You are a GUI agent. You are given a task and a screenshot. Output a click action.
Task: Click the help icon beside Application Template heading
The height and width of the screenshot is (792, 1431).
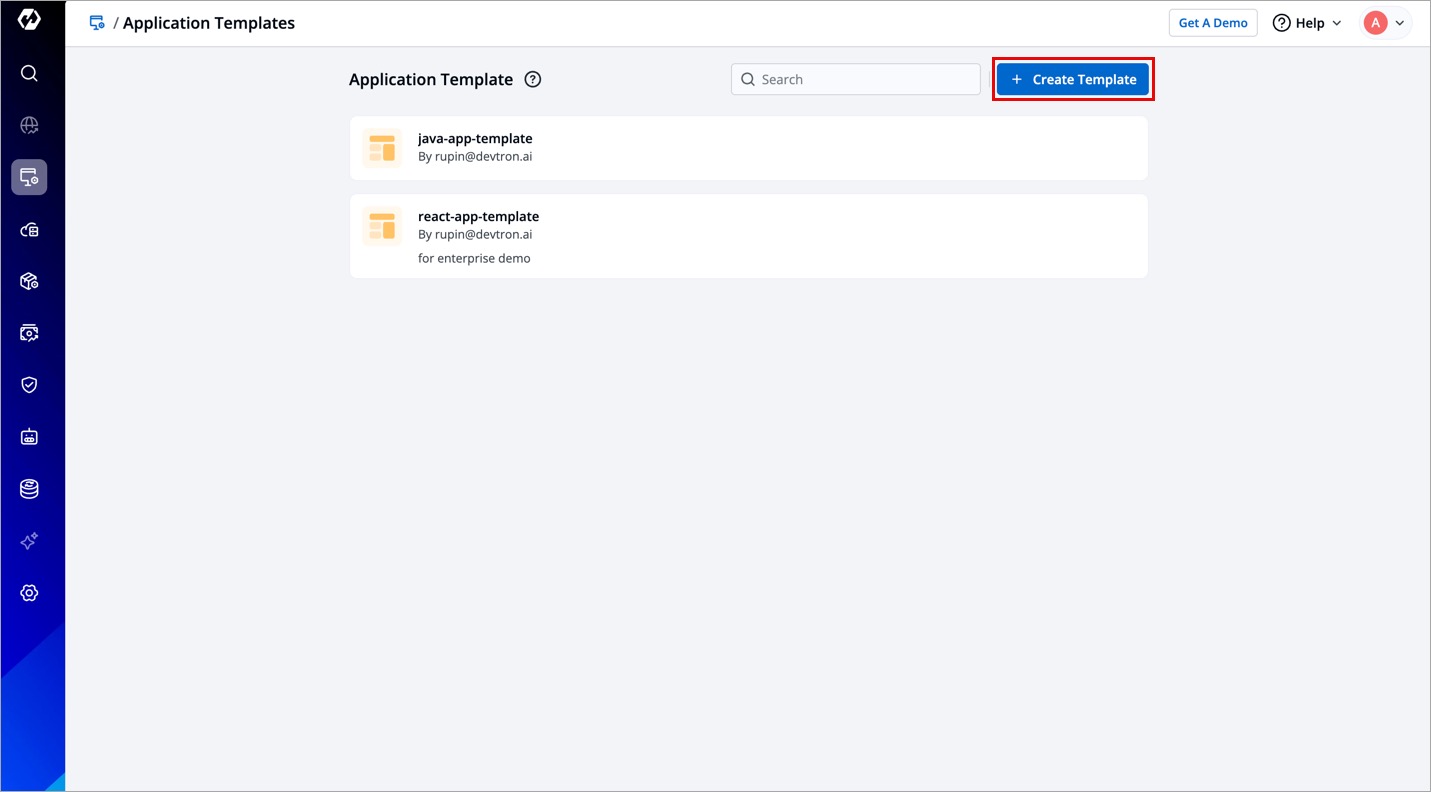pyautogui.click(x=533, y=80)
